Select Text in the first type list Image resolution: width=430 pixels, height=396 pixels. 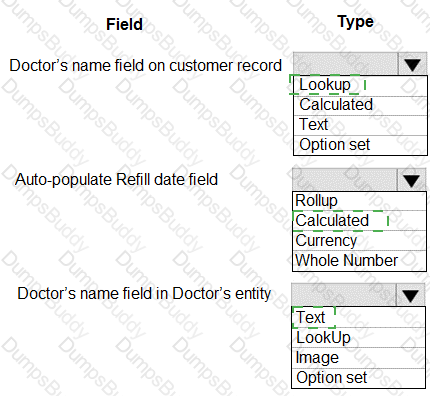tap(360, 125)
